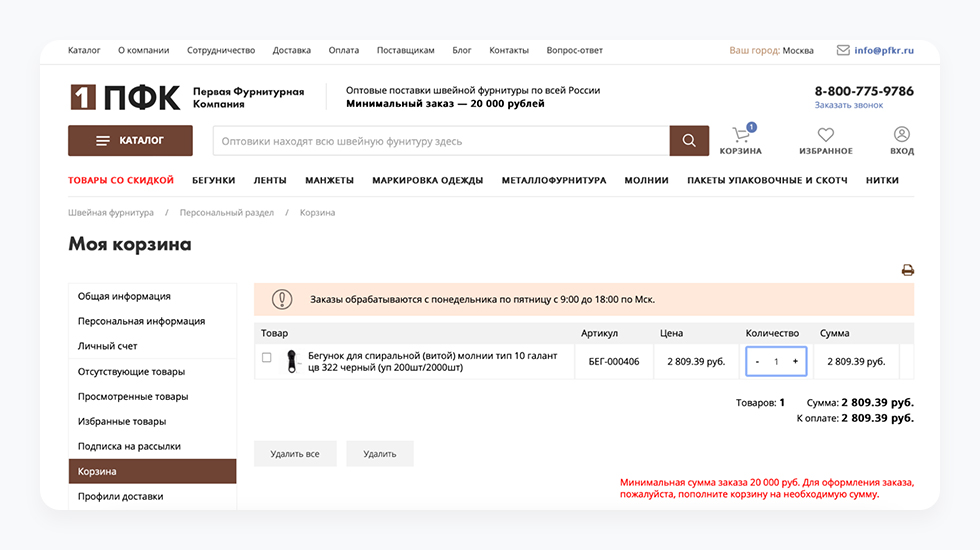Open Контакты page
The width and height of the screenshot is (980, 550).
click(x=509, y=50)
